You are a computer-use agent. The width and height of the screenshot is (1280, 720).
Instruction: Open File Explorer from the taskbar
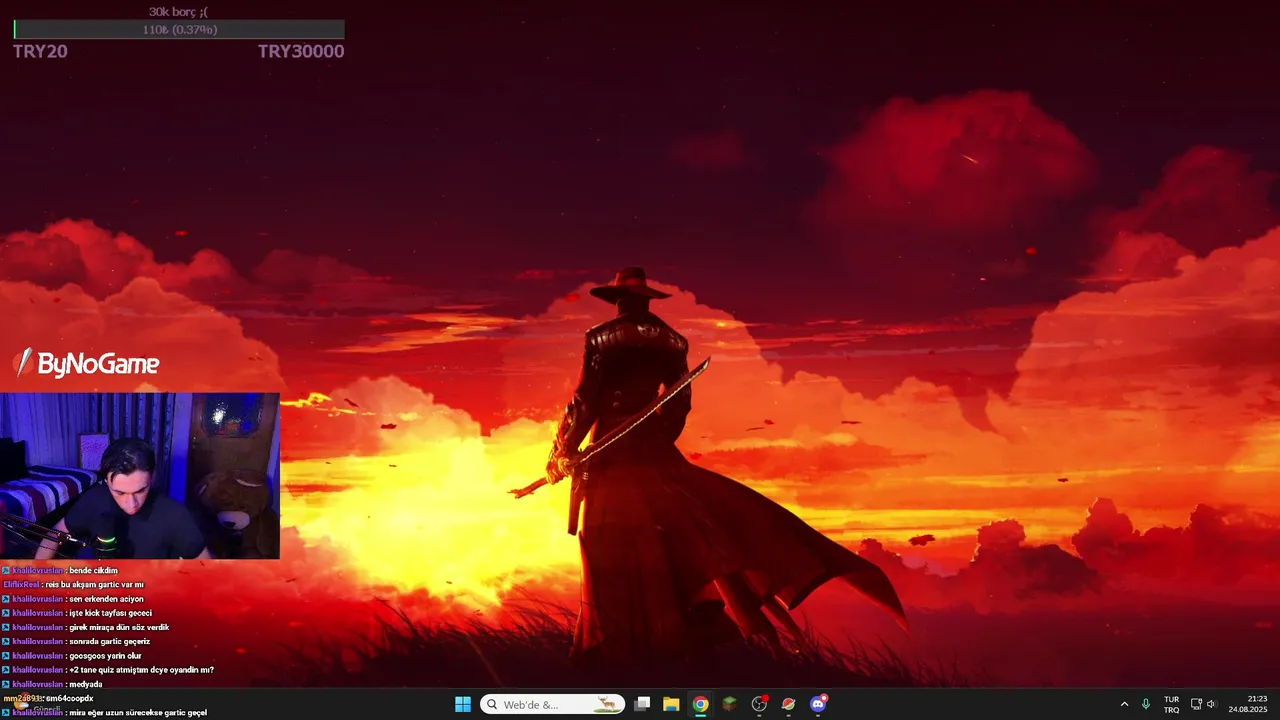pyautogui.click(x=671, y=704)
